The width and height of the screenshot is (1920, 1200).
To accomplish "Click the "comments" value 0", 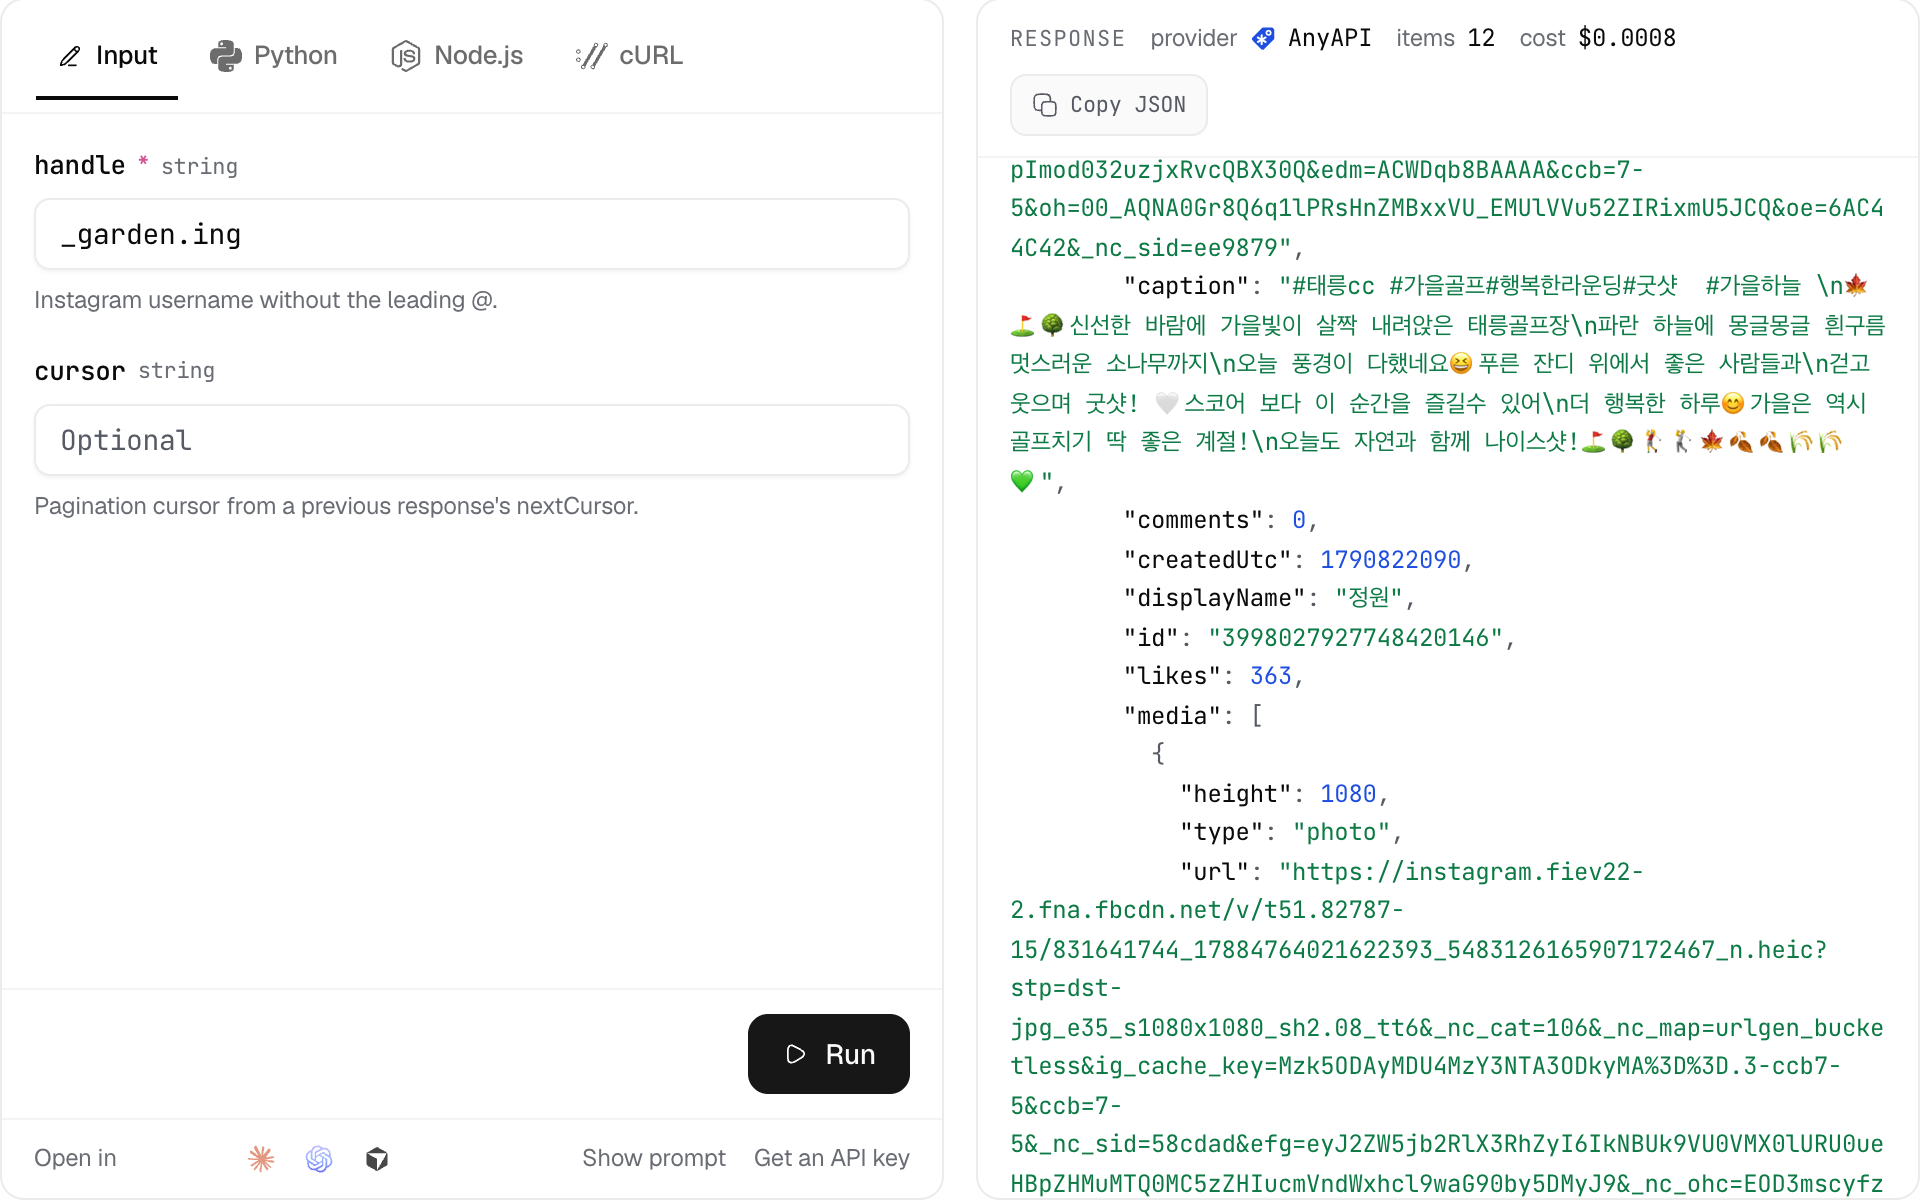I will point(1299,520).
